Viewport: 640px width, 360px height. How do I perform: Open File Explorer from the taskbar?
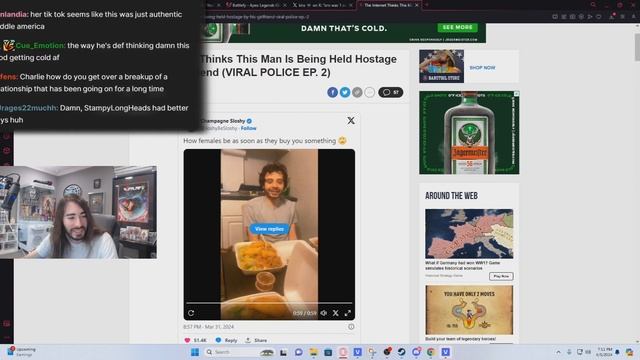313,352
